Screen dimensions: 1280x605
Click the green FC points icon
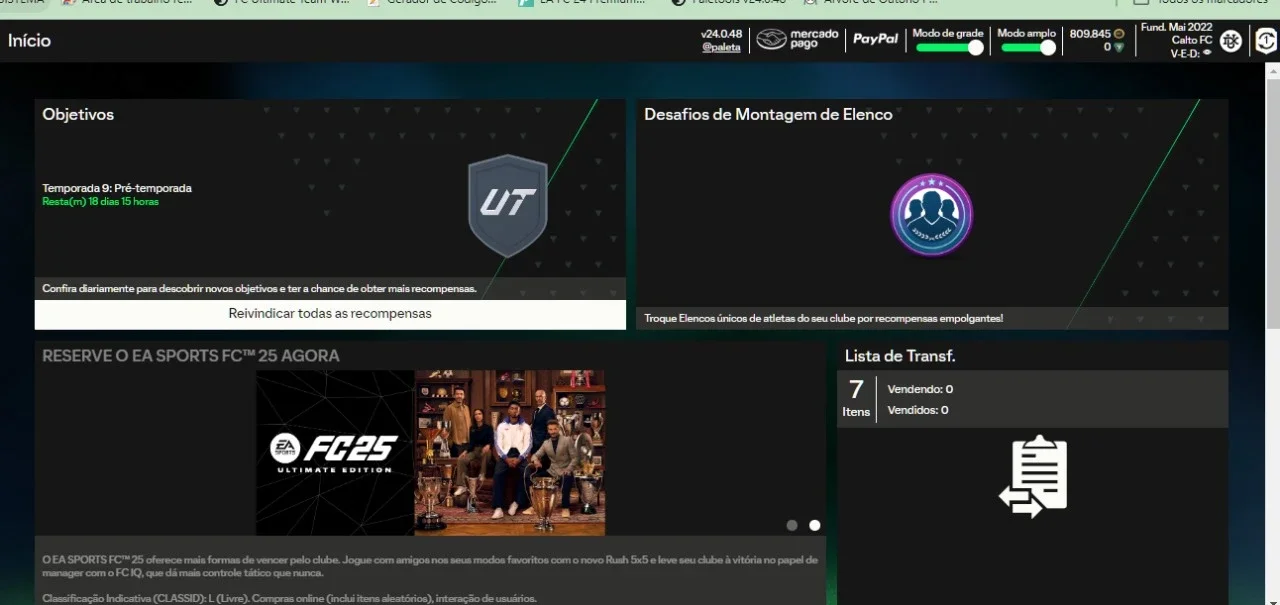coord(1119,47)
